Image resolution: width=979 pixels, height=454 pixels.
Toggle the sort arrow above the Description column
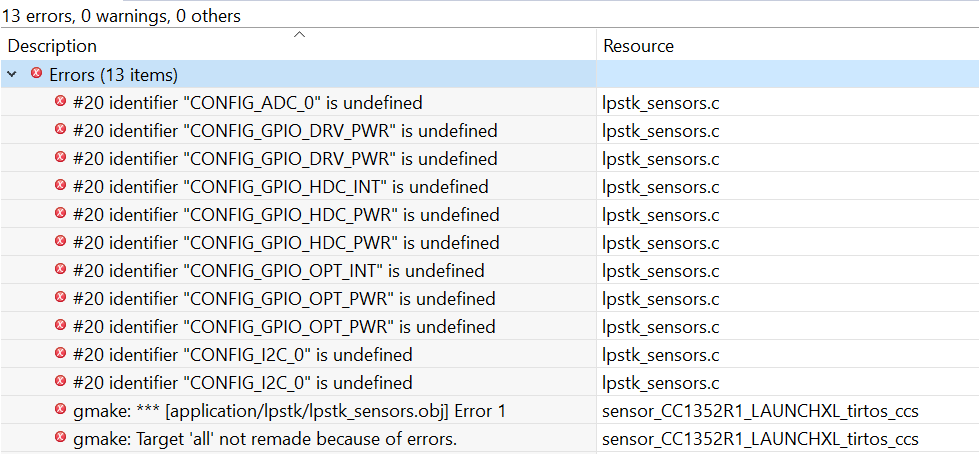[298, 35]
